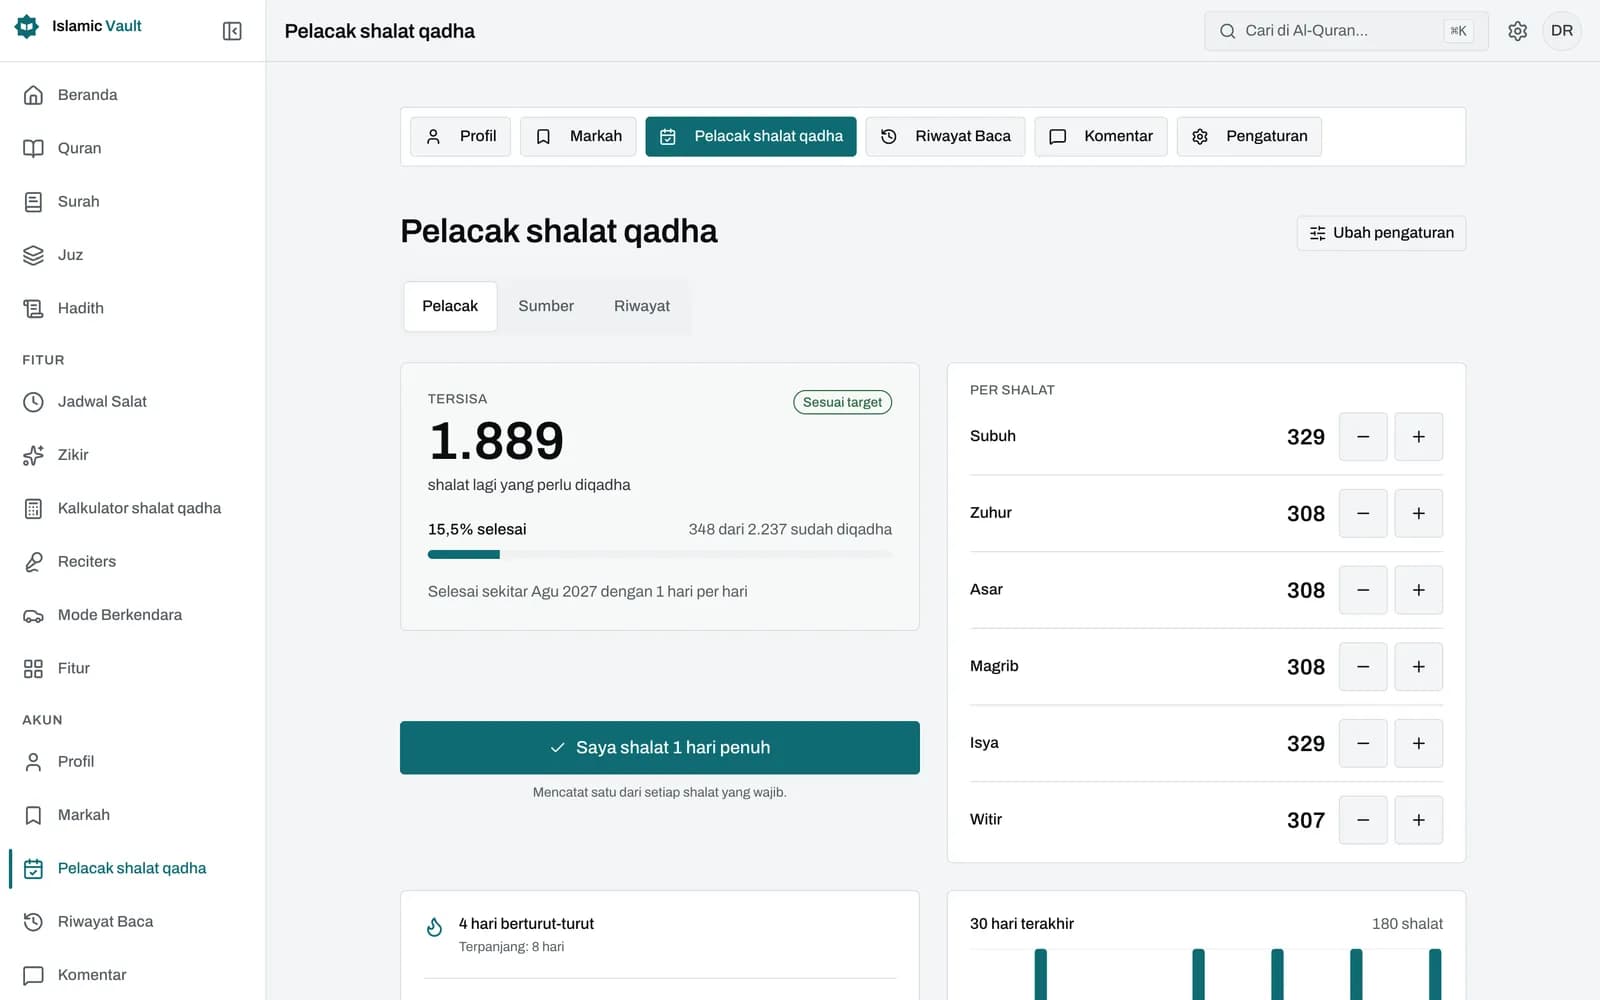Open Kalkulator shalat qadha

(133, 508)
